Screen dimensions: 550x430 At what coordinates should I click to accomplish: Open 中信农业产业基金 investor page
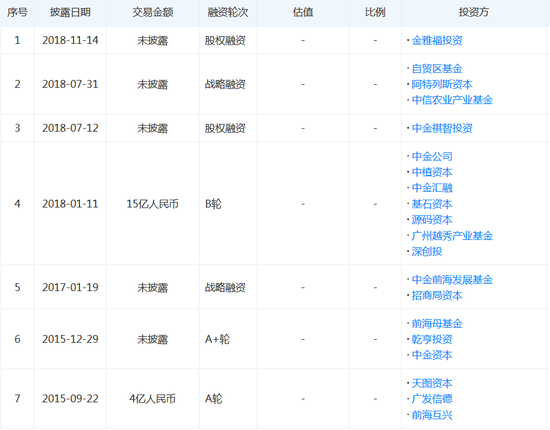pos(452,100)
